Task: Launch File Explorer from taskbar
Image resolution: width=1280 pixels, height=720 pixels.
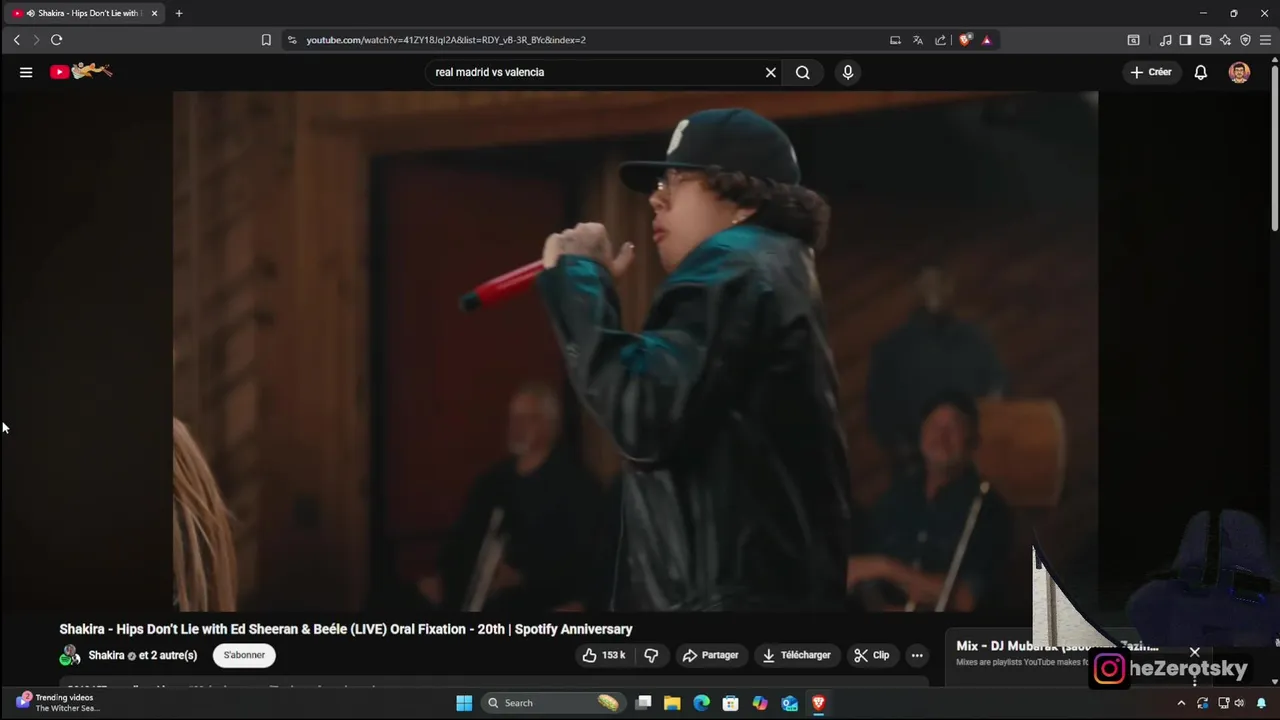Action: tap(672, 703)
